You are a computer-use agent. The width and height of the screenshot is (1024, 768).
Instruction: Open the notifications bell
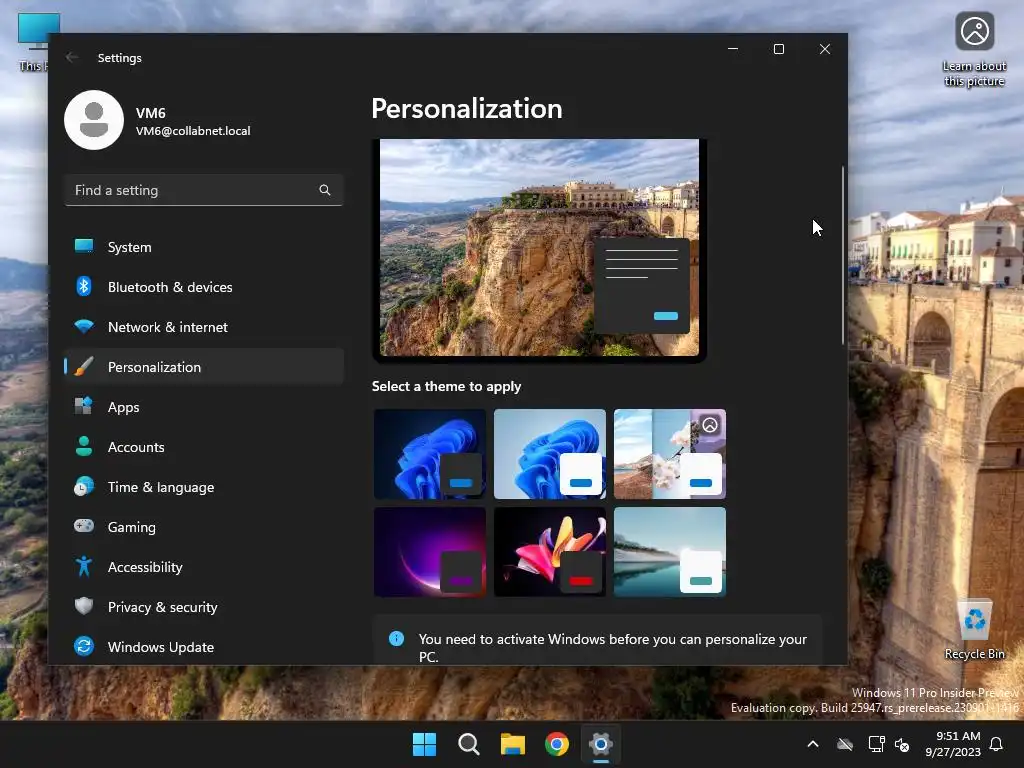pos(997,744)
